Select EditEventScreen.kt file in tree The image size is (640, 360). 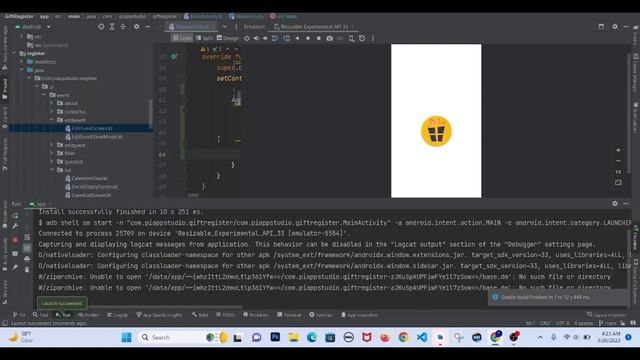(89, 128)
